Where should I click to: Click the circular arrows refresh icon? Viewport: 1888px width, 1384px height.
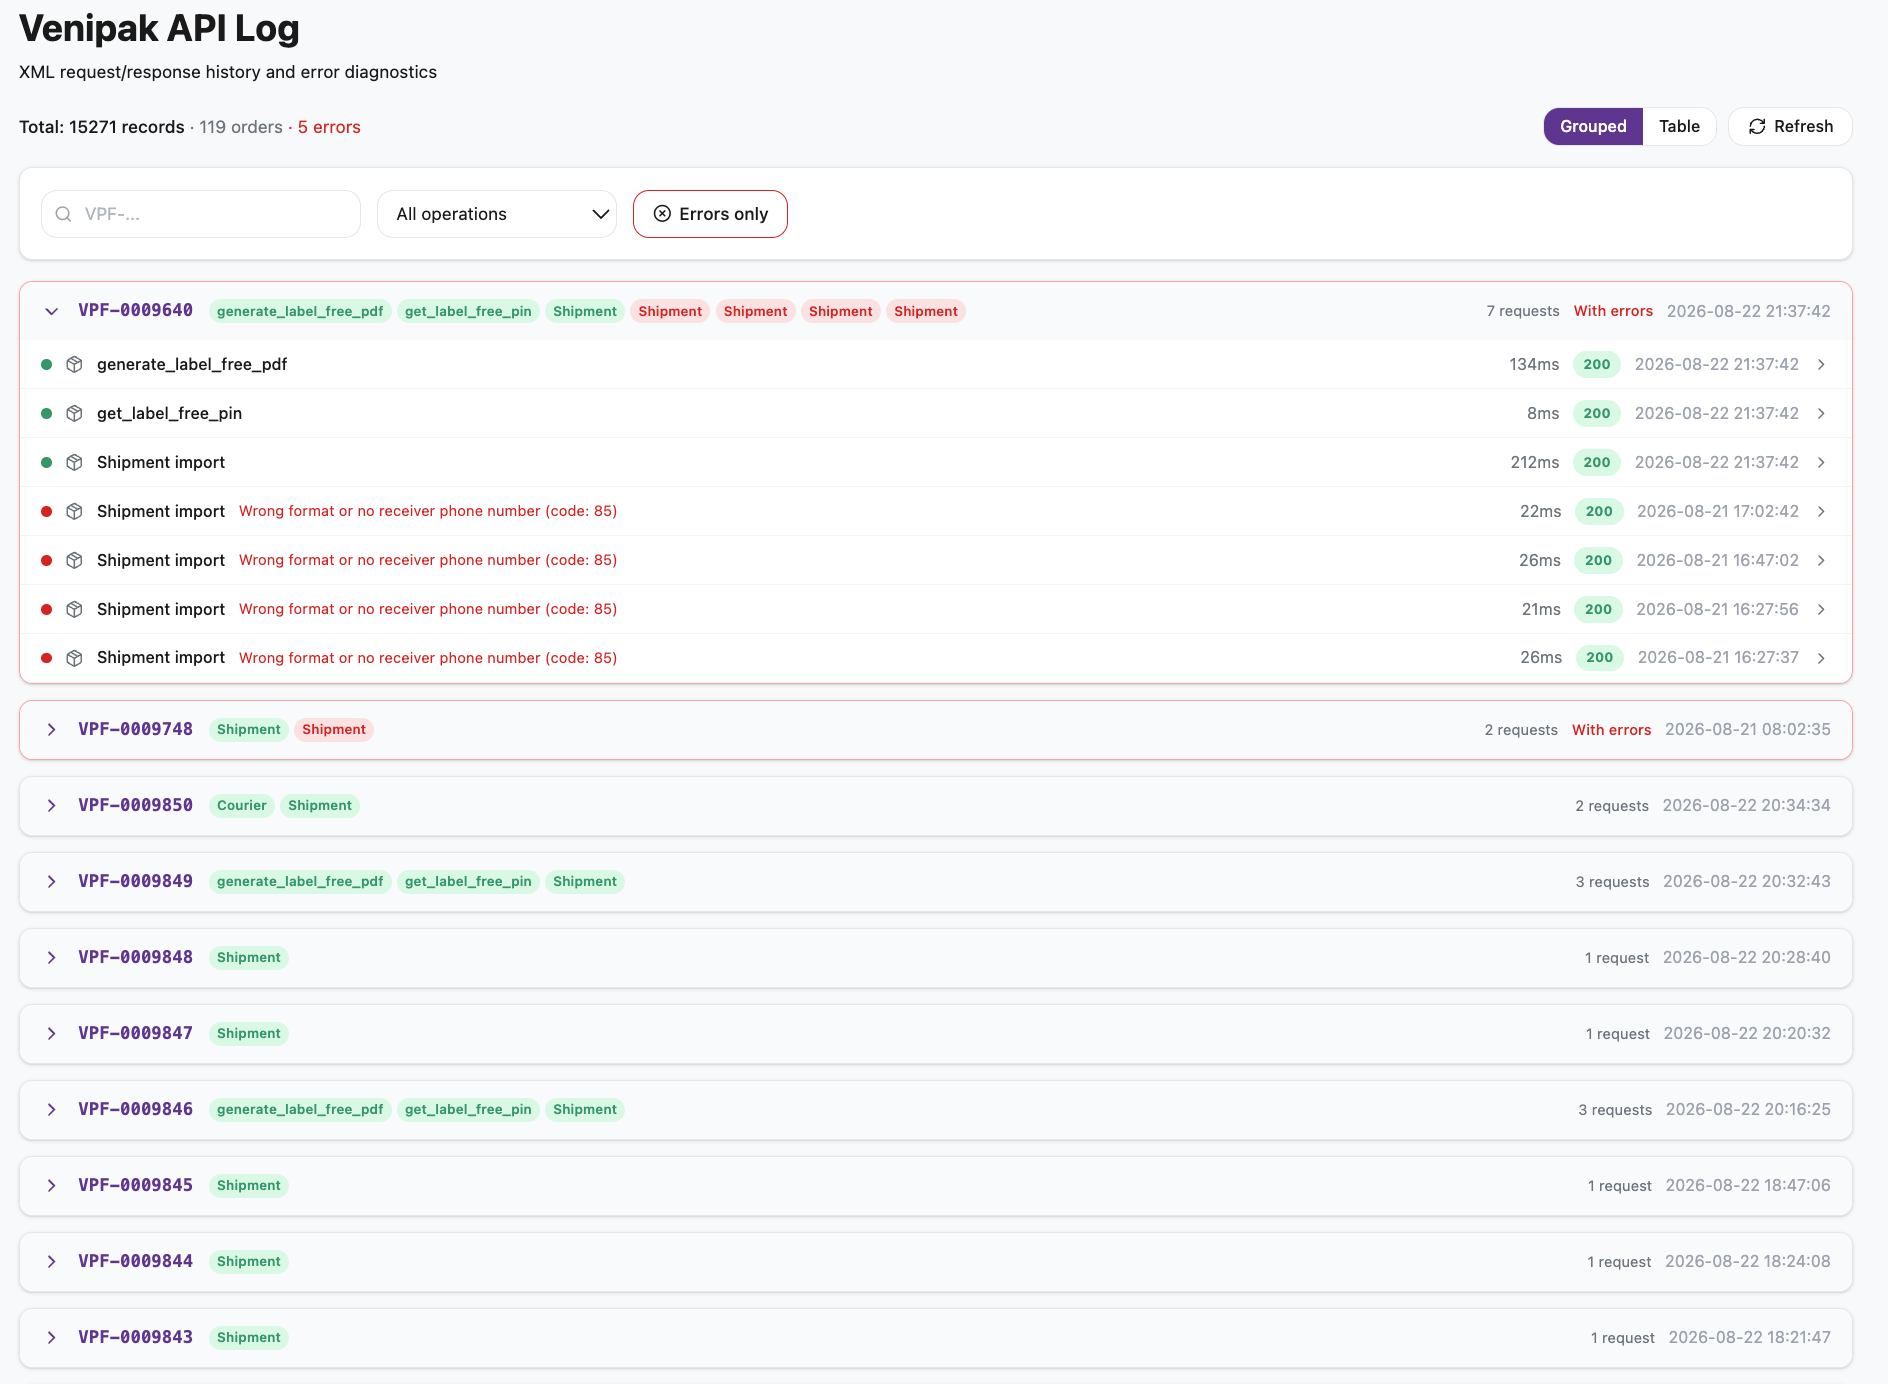(1757, 126)
